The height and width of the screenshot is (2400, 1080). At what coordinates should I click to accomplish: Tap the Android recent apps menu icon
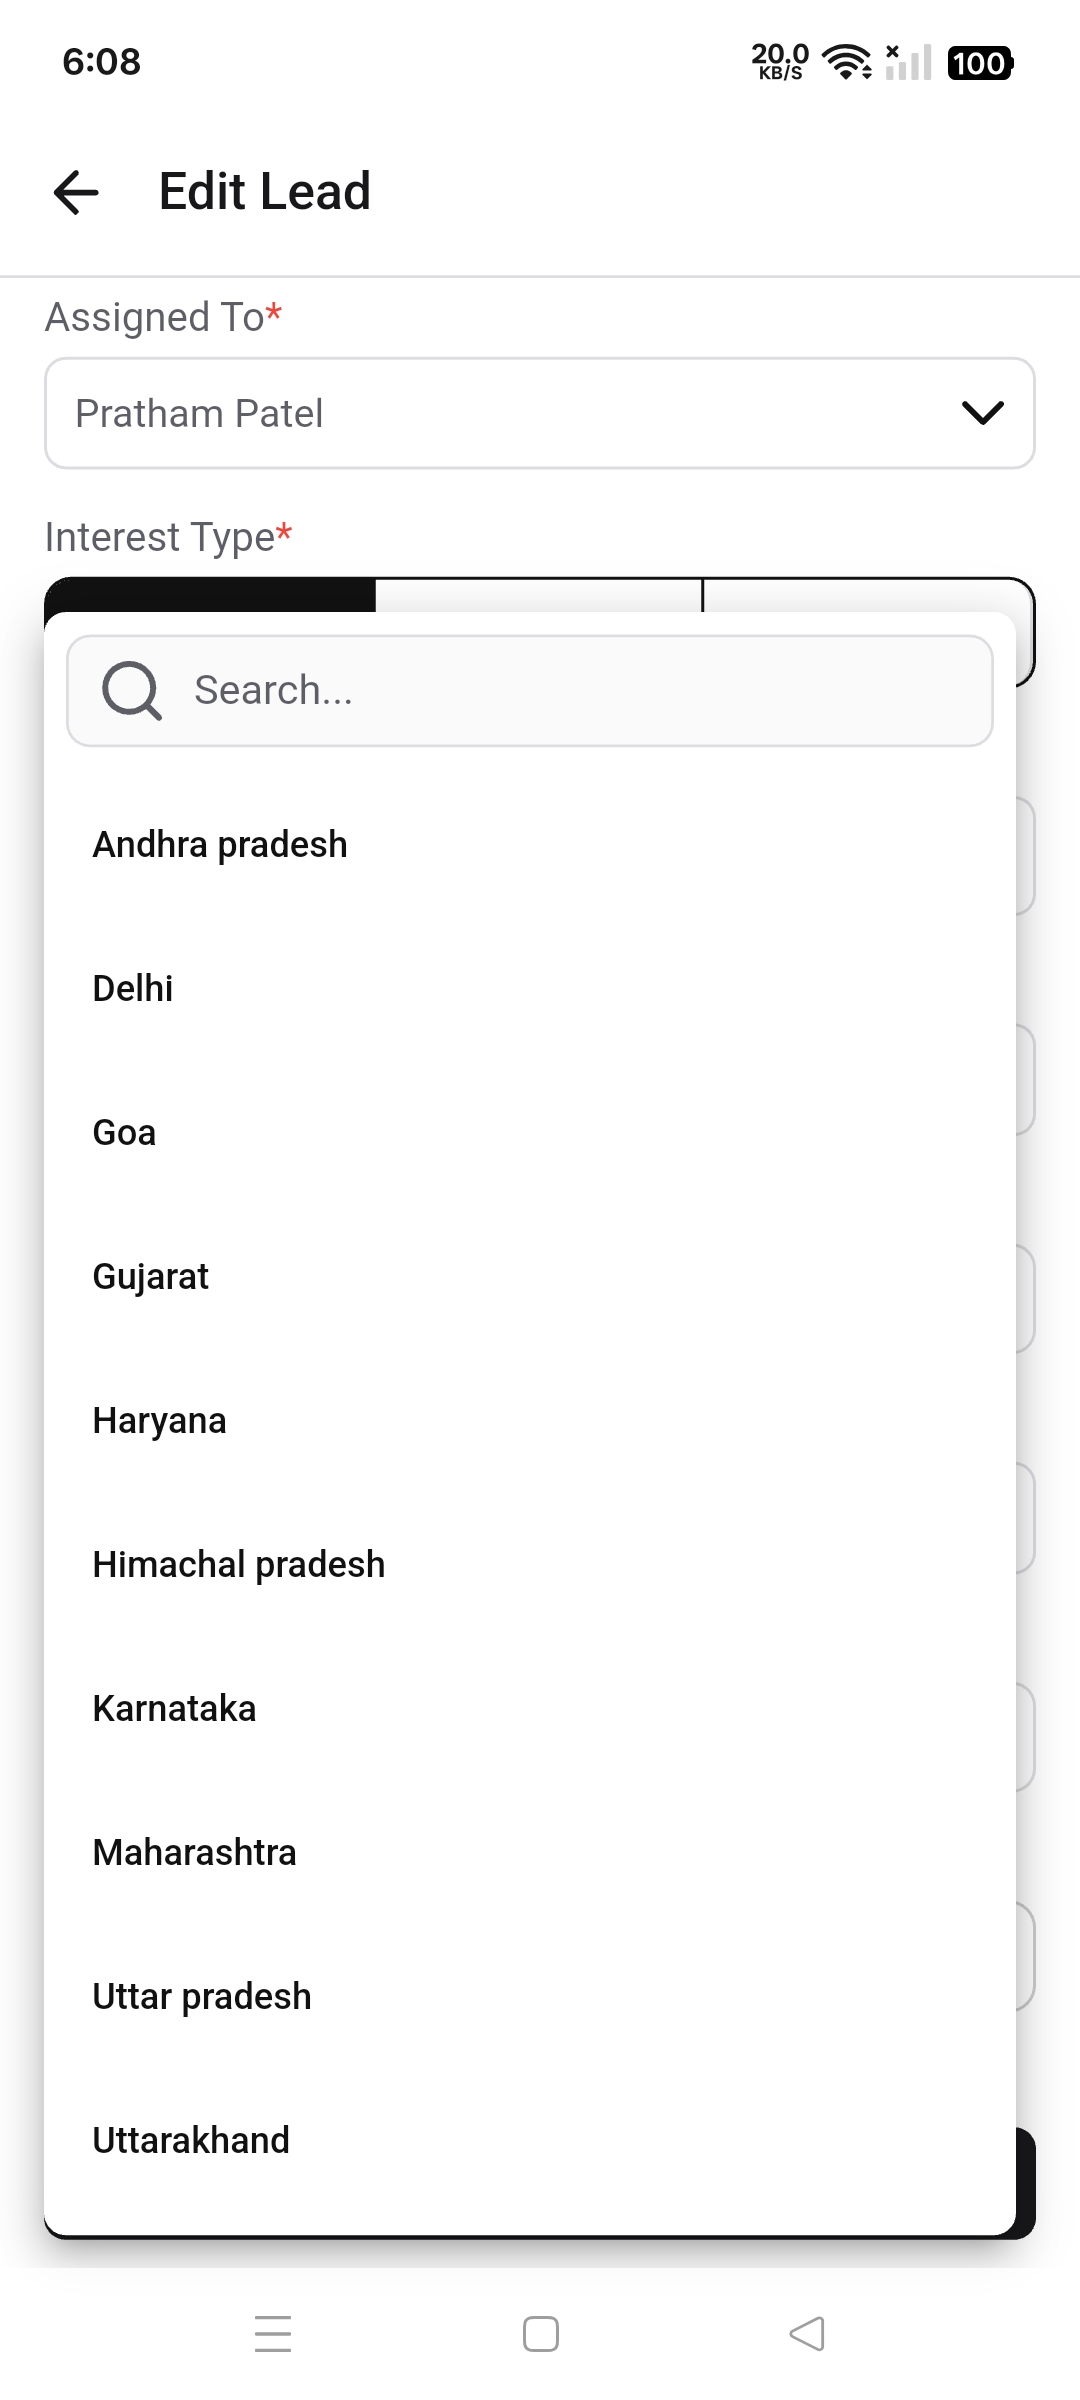[272, 2334]
